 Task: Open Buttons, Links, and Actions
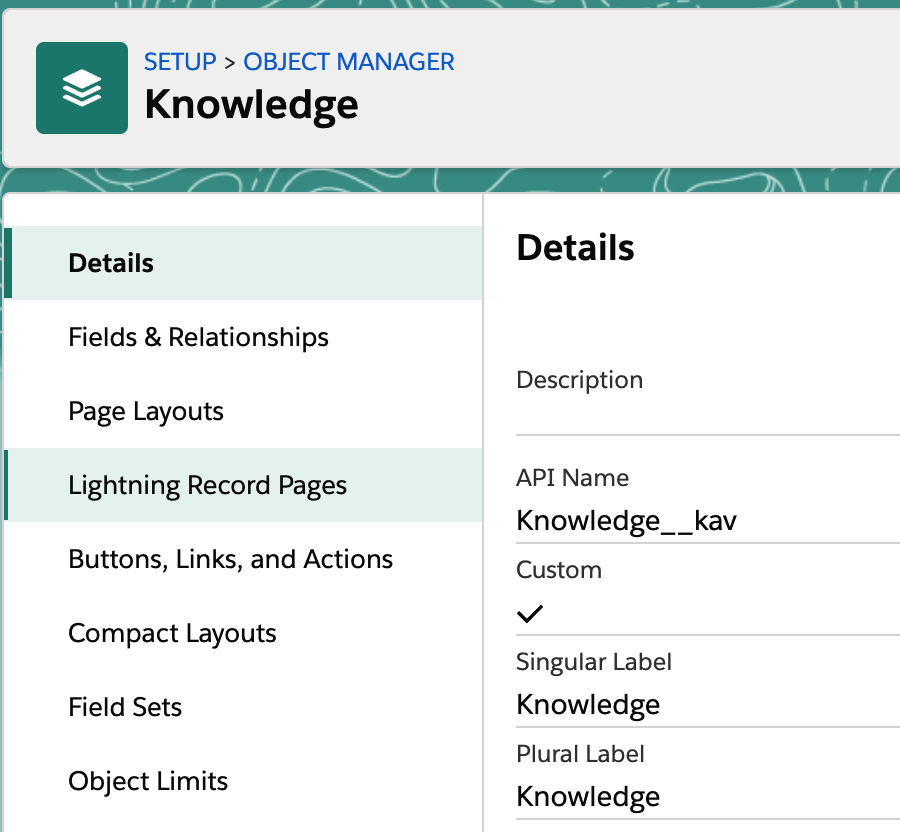[243, 559]
